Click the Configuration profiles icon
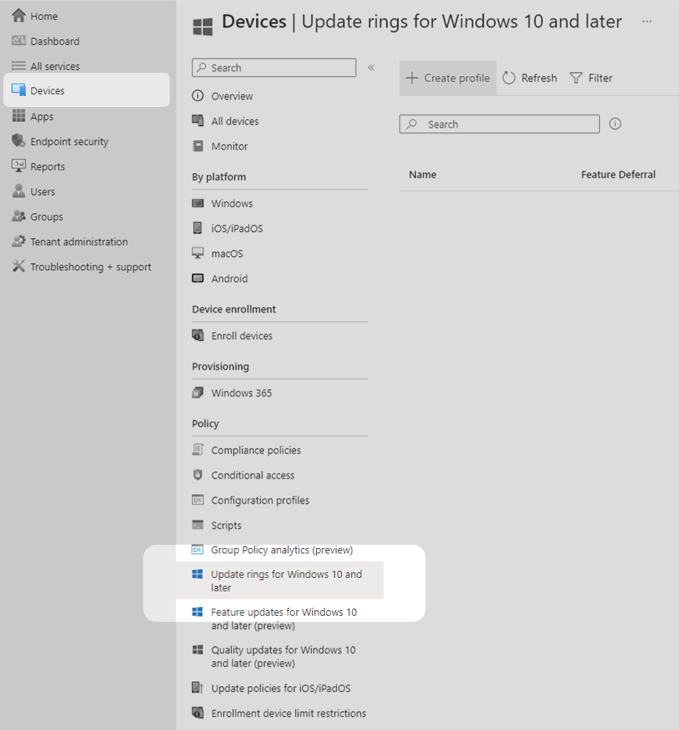 (198, 500)
